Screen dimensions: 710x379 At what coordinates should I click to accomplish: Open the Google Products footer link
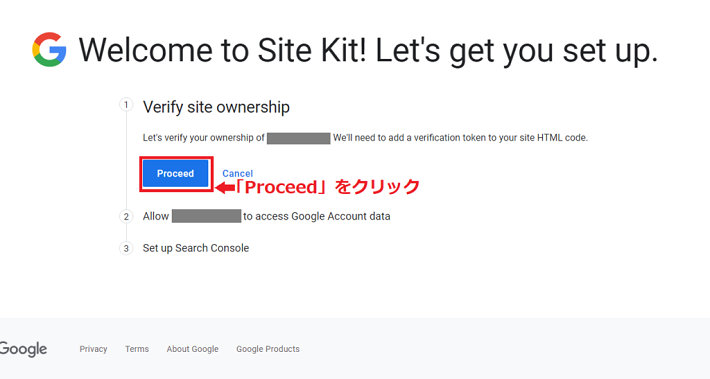tap(268, 349)
